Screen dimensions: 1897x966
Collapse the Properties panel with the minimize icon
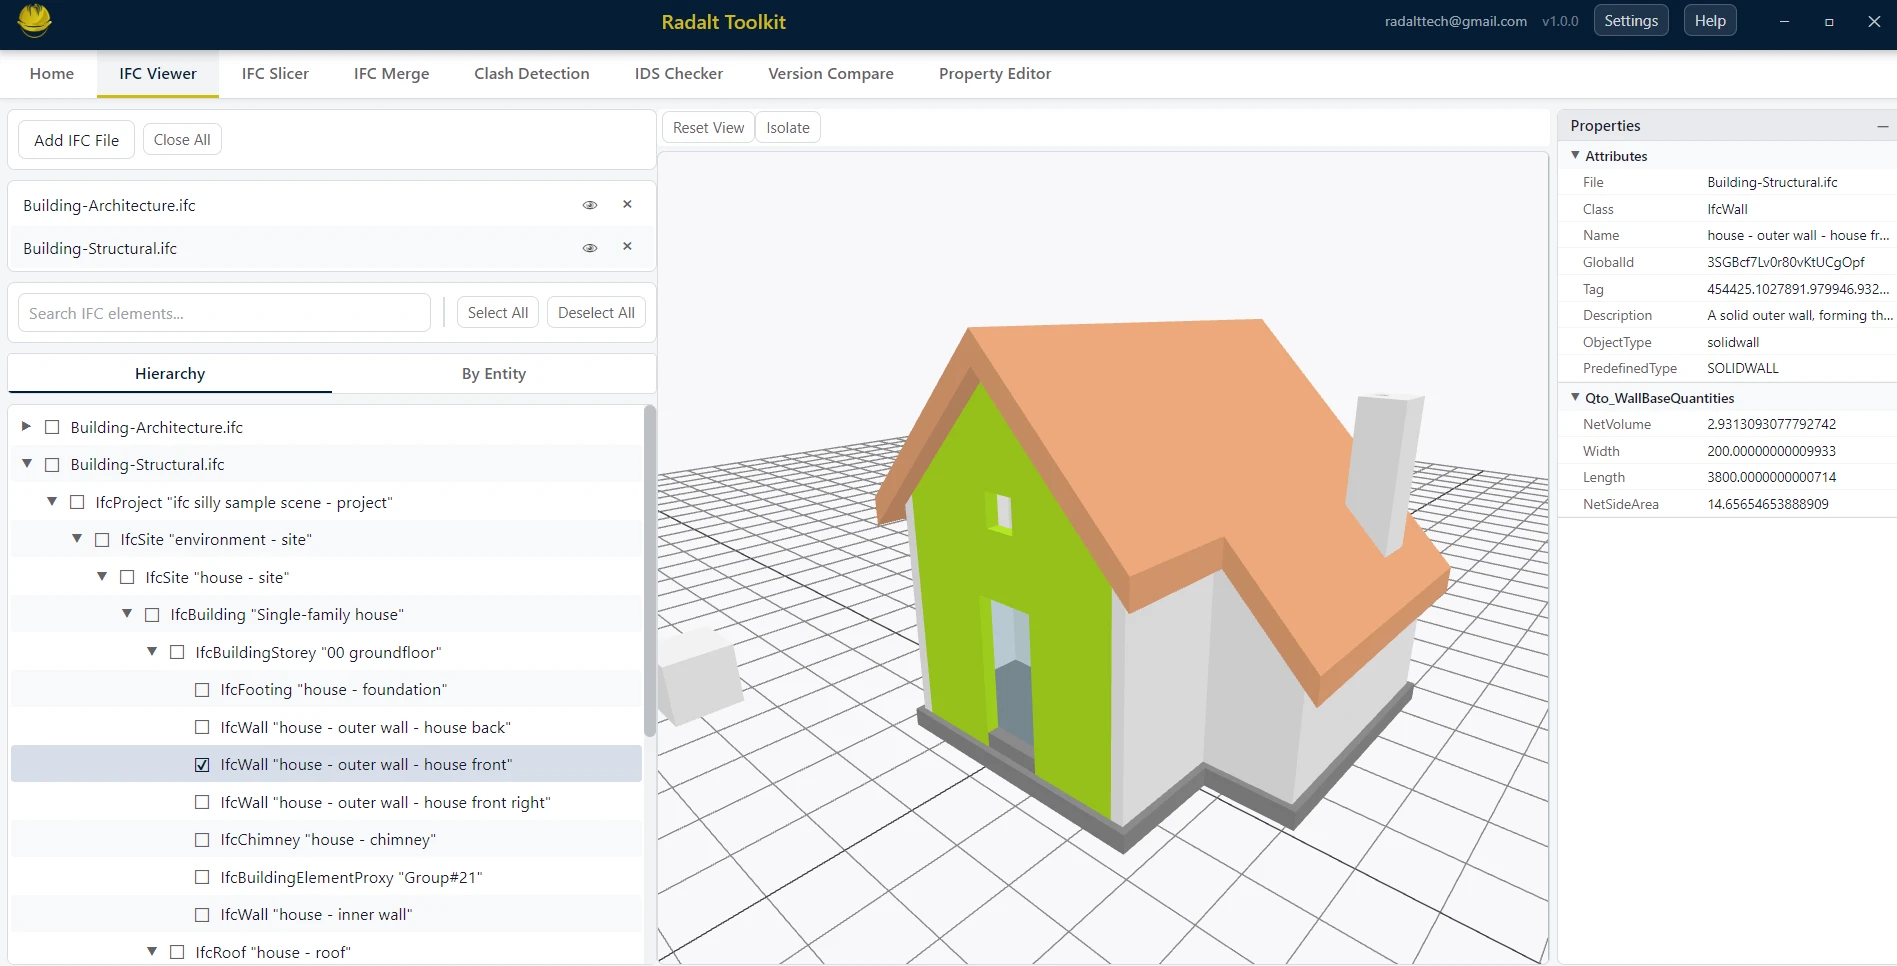pos(1882,126)
